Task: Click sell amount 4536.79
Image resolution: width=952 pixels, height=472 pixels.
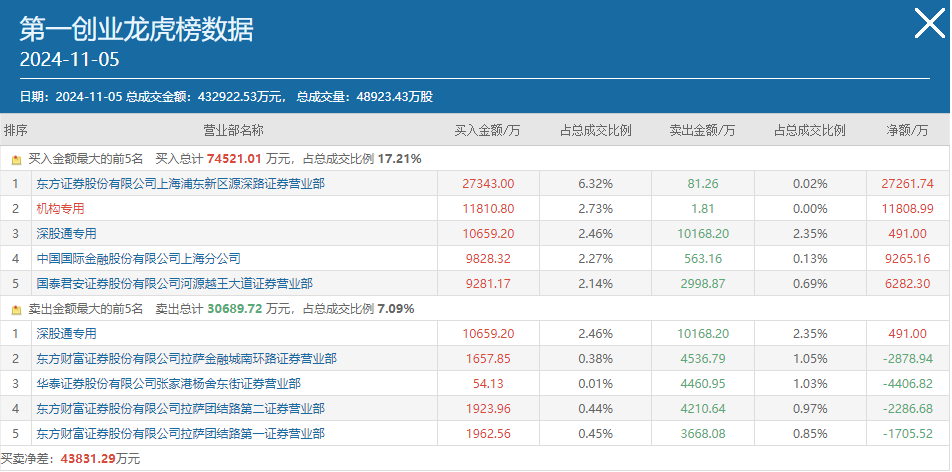Action: [703, 359]
